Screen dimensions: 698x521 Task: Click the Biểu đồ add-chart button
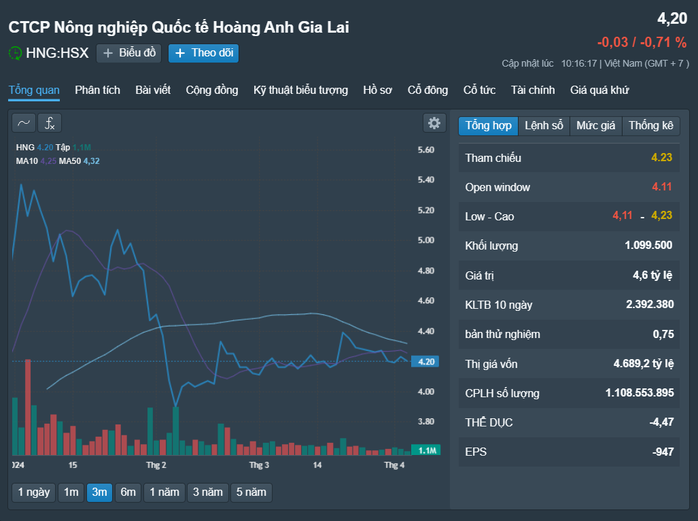(129, 53)
